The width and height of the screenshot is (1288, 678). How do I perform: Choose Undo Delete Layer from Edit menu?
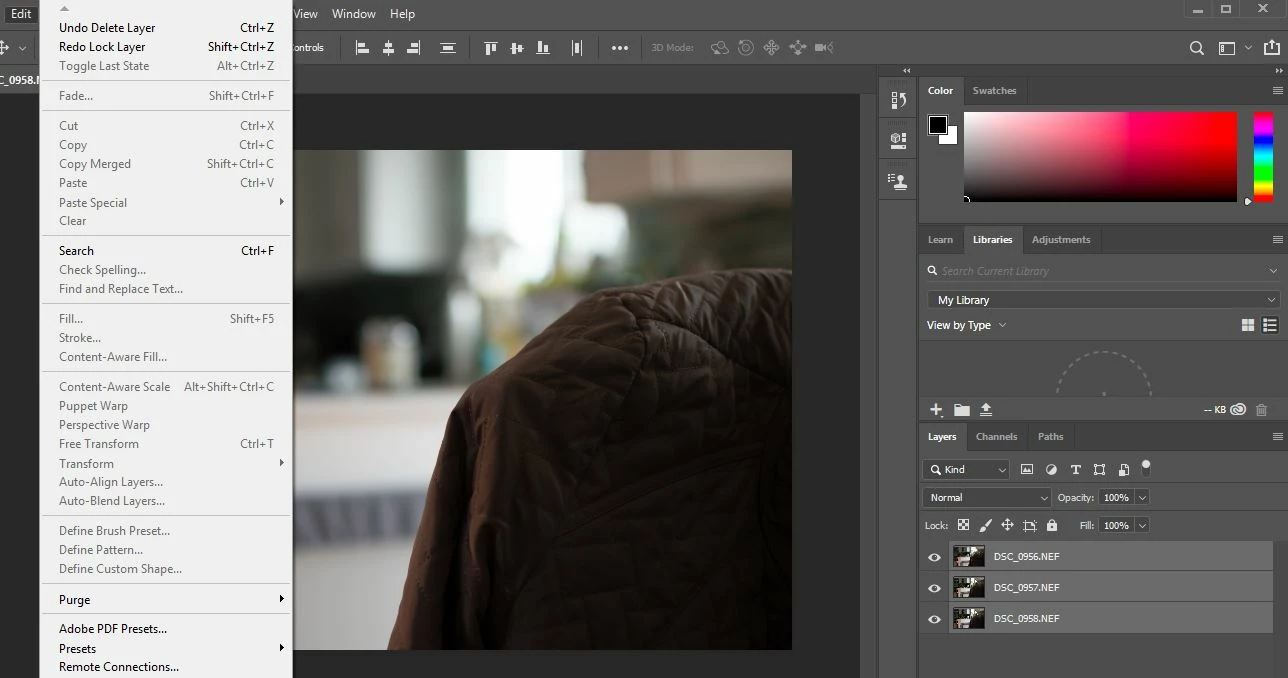tap(107, 28)
